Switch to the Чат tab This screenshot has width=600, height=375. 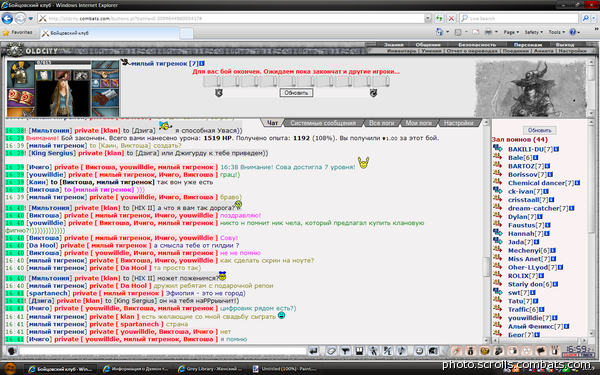coord(272,123)
